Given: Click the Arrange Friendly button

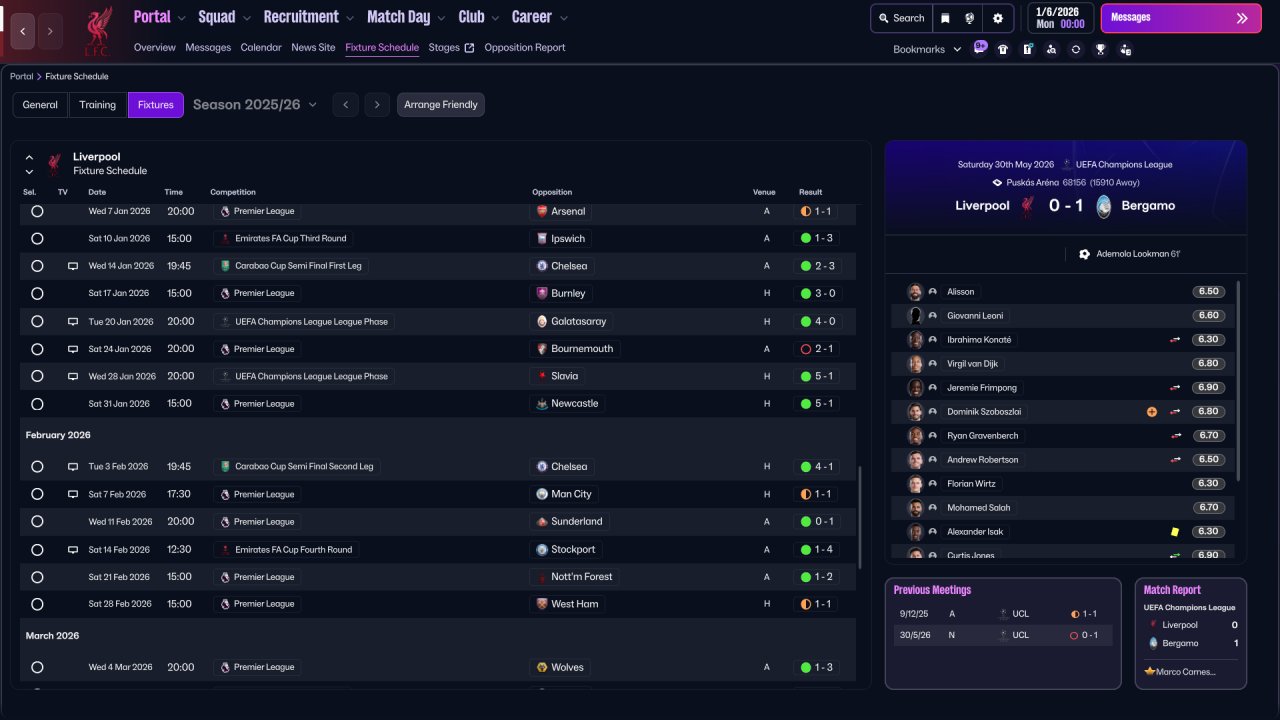Looking at the screenshot, I should (x=441, y=105).
